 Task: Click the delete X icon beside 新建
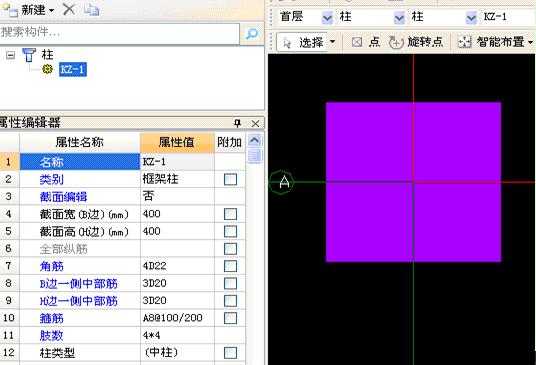(69, 9)
